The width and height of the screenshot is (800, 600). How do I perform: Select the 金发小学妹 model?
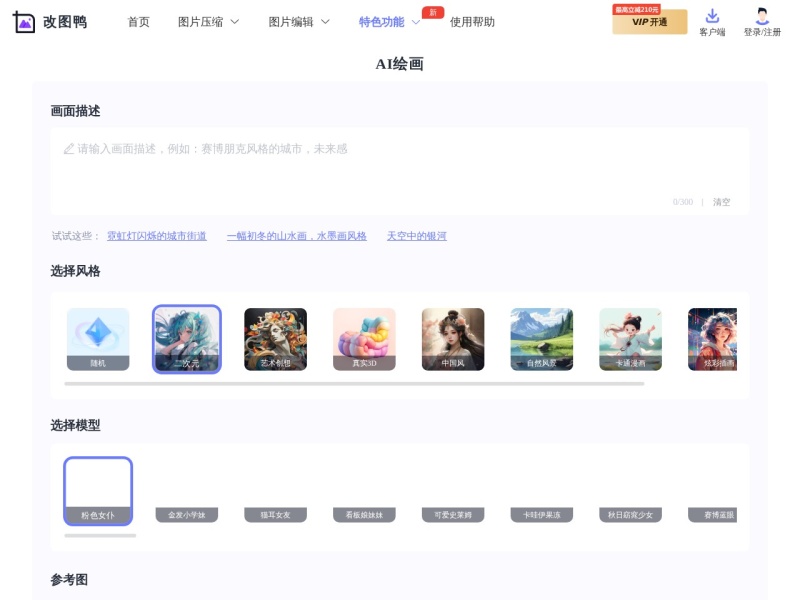[x=187, y=491]
